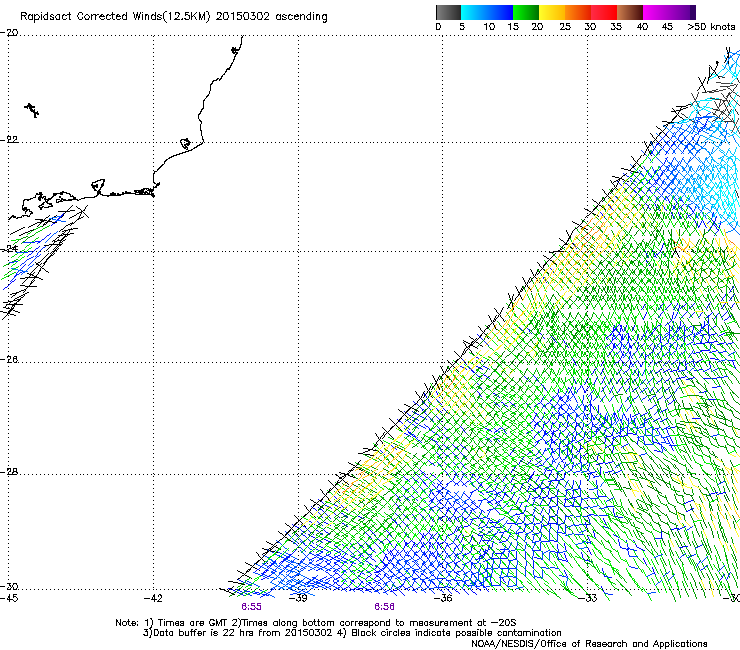Click the -30 latitude axis label
This screenshot has height=650, width=740.
coord(9,587)
